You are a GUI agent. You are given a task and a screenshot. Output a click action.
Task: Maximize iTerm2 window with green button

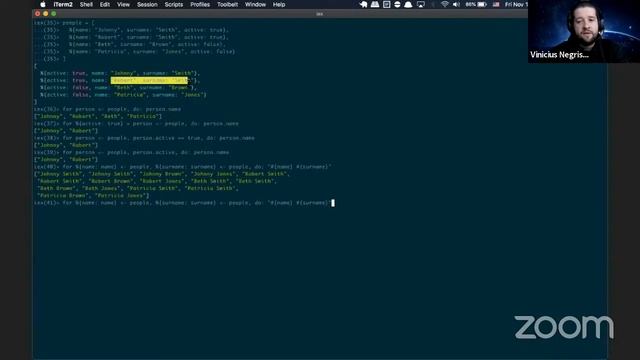pyautogui.click(x=53, y=14)
